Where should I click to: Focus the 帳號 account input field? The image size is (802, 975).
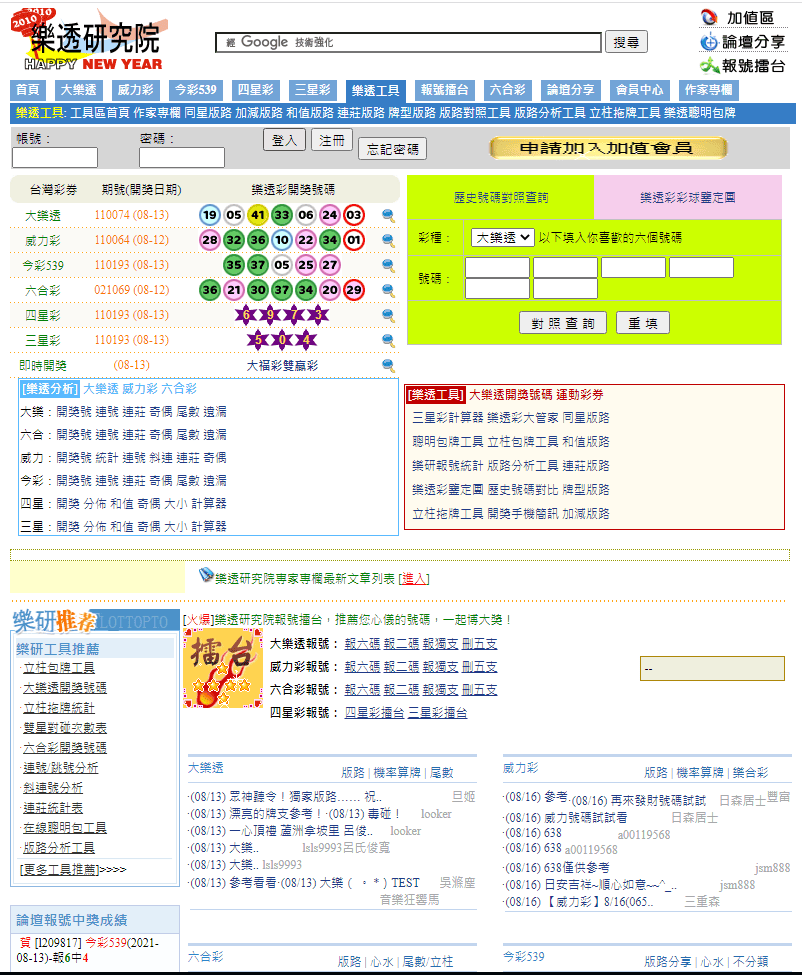tap(55, 157)
